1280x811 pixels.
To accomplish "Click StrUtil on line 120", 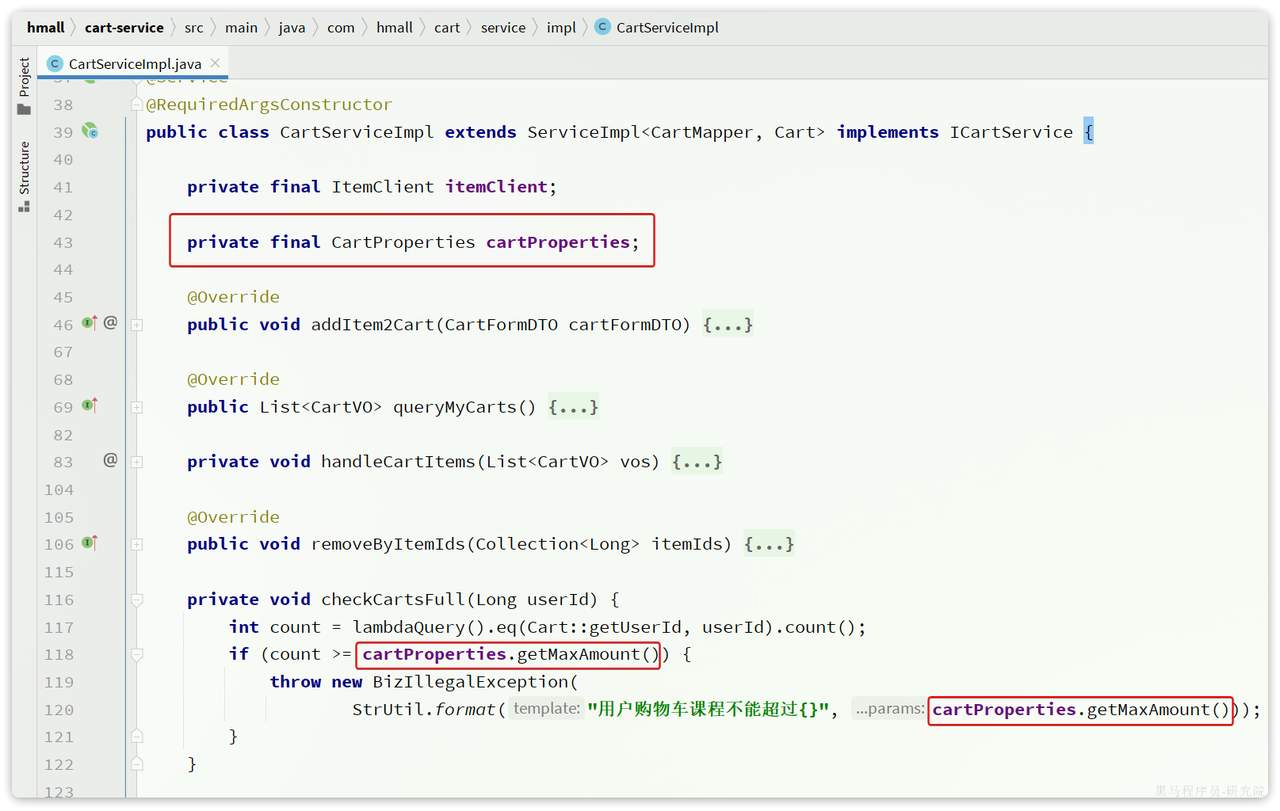I will click(388, 710).
